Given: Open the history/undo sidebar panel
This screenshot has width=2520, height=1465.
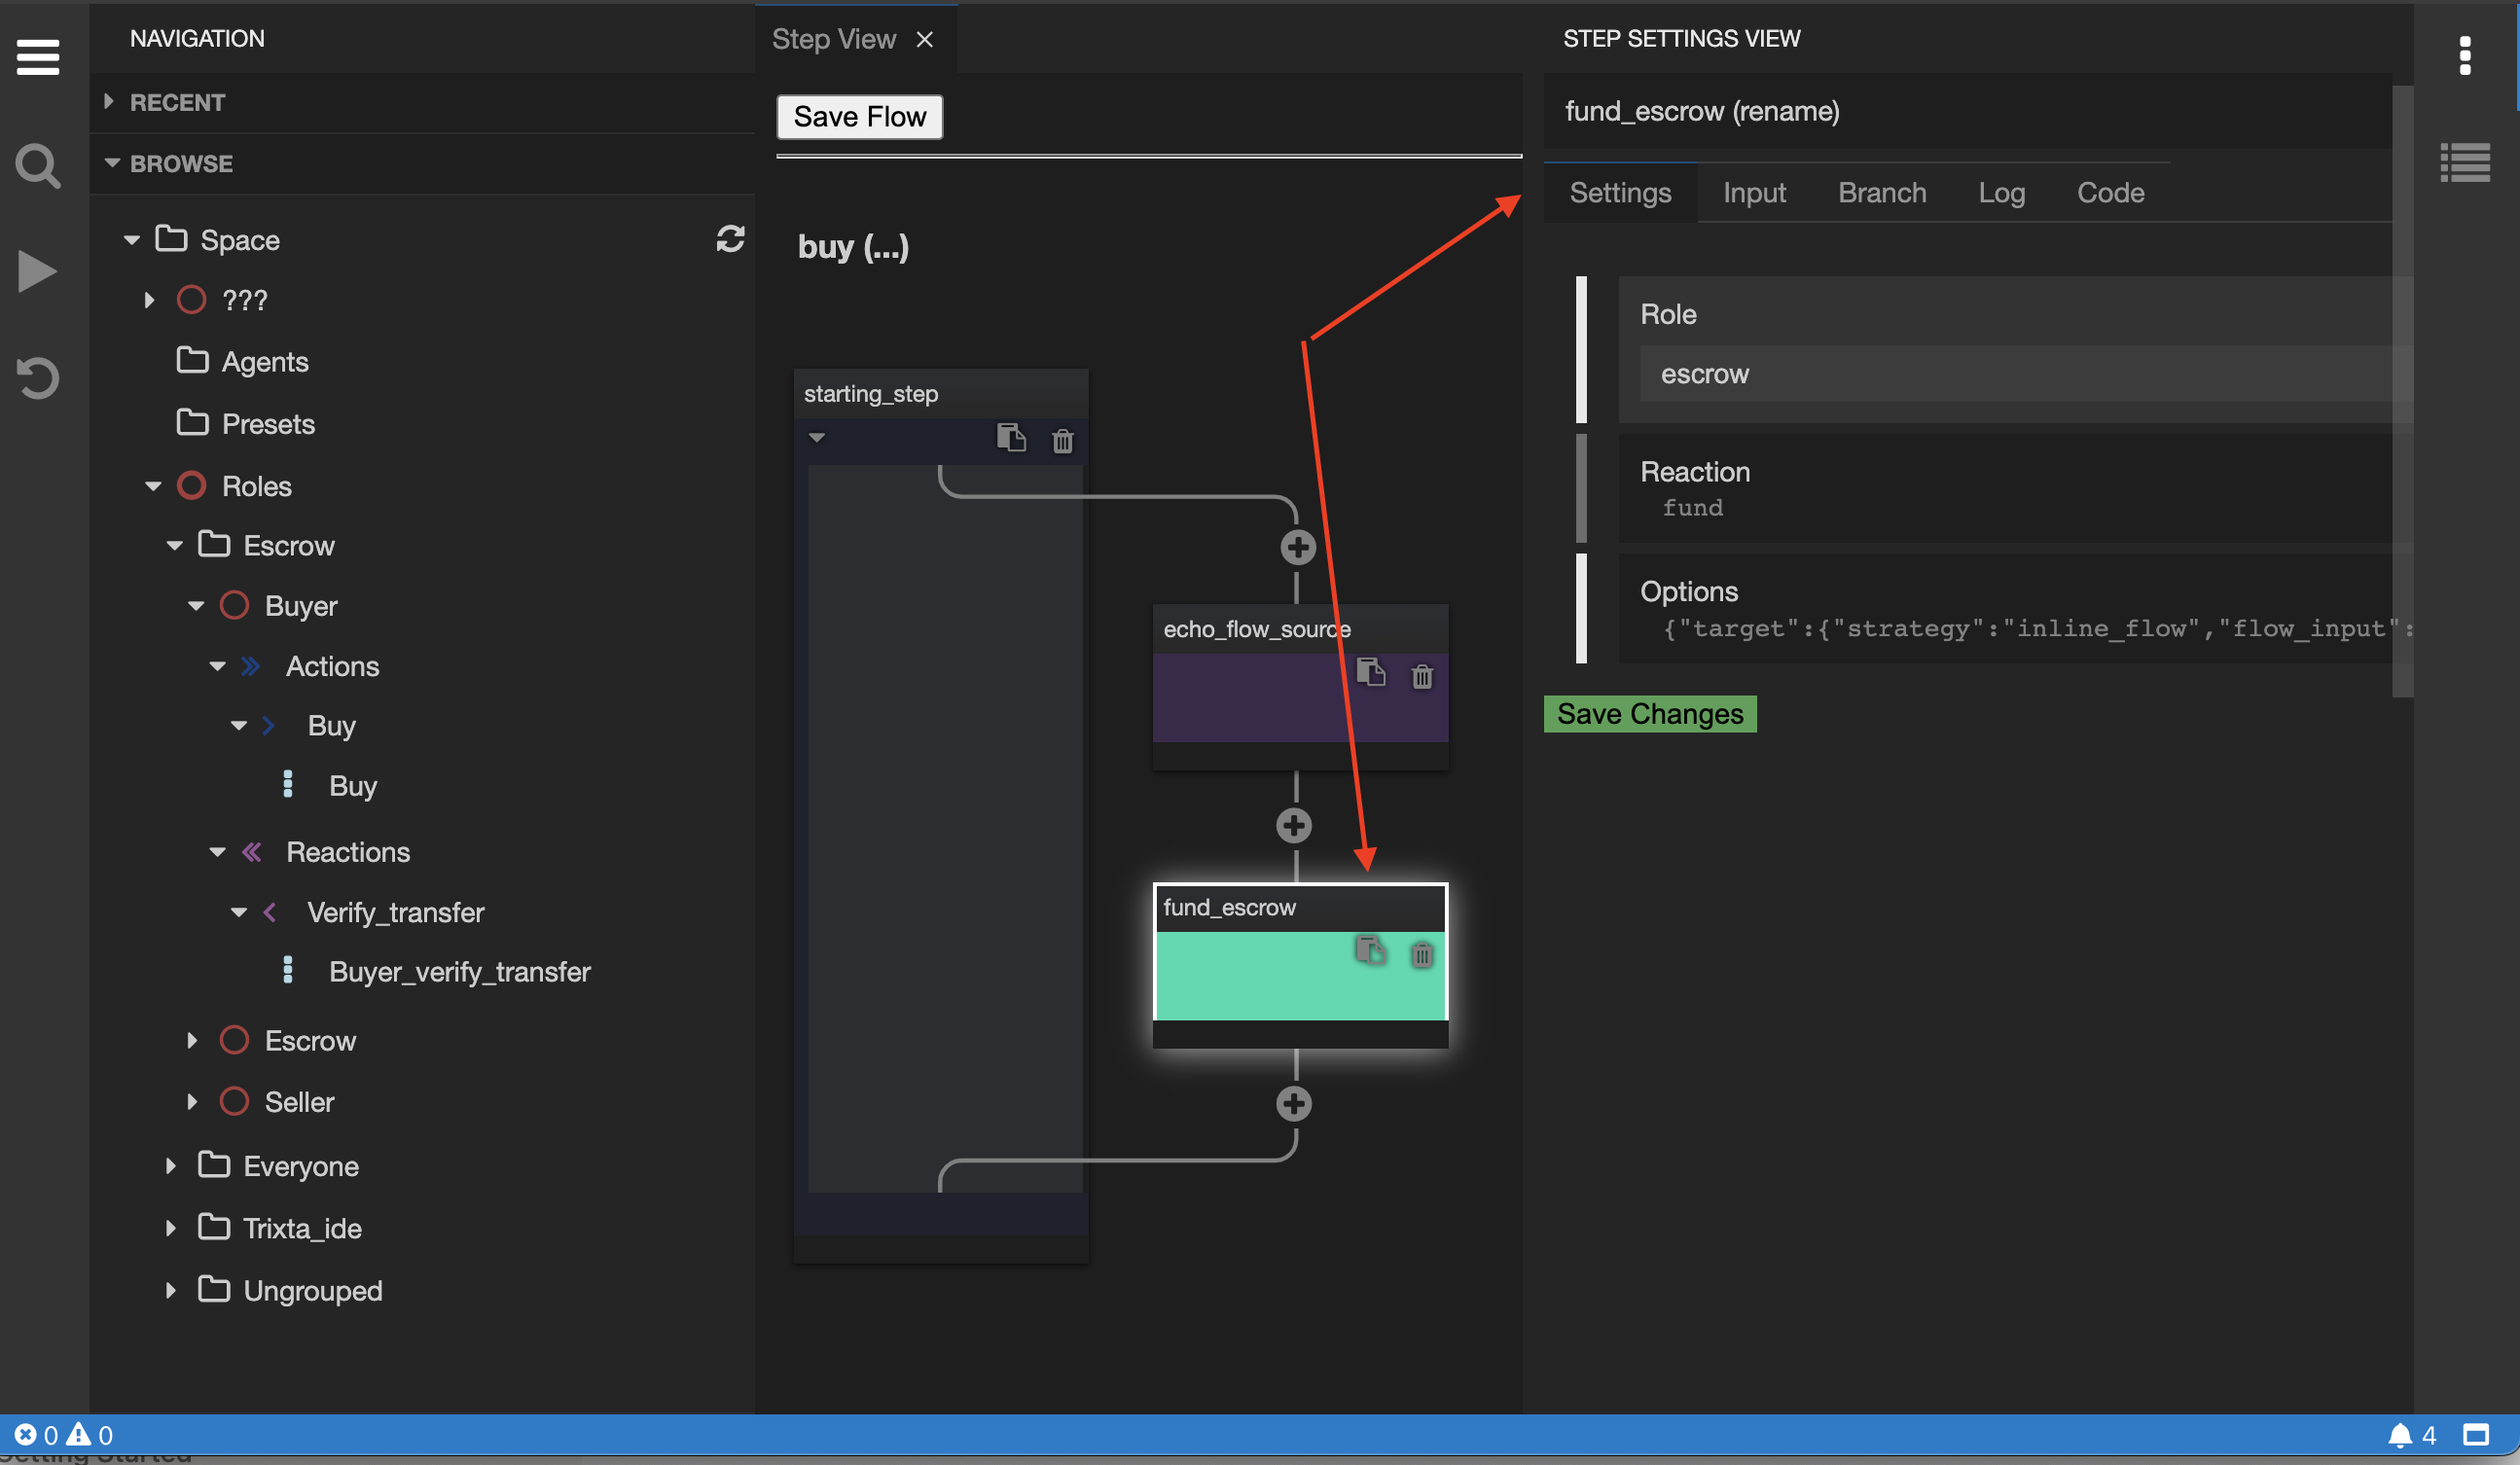Looking at the screenshot, I should coord(38,379).
